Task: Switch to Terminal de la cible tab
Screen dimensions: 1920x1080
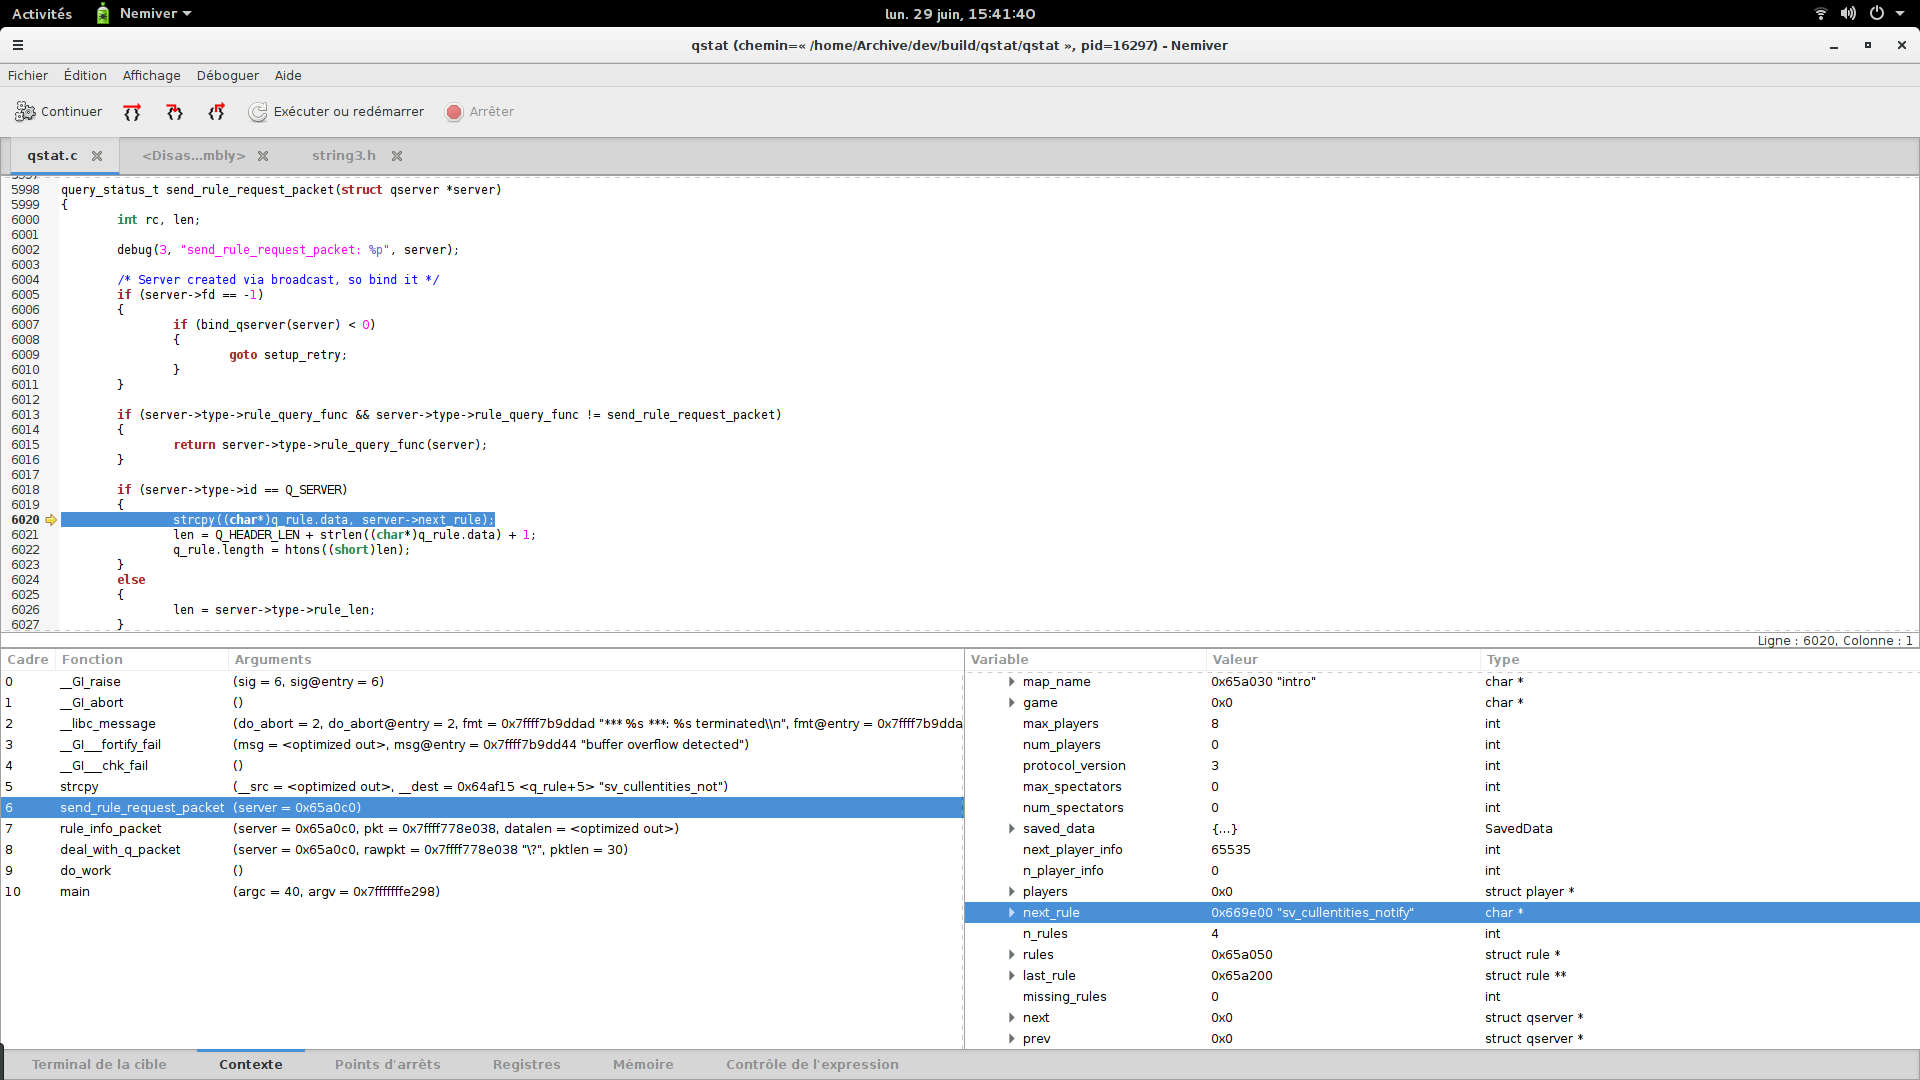Action: tap(99, 1065)
